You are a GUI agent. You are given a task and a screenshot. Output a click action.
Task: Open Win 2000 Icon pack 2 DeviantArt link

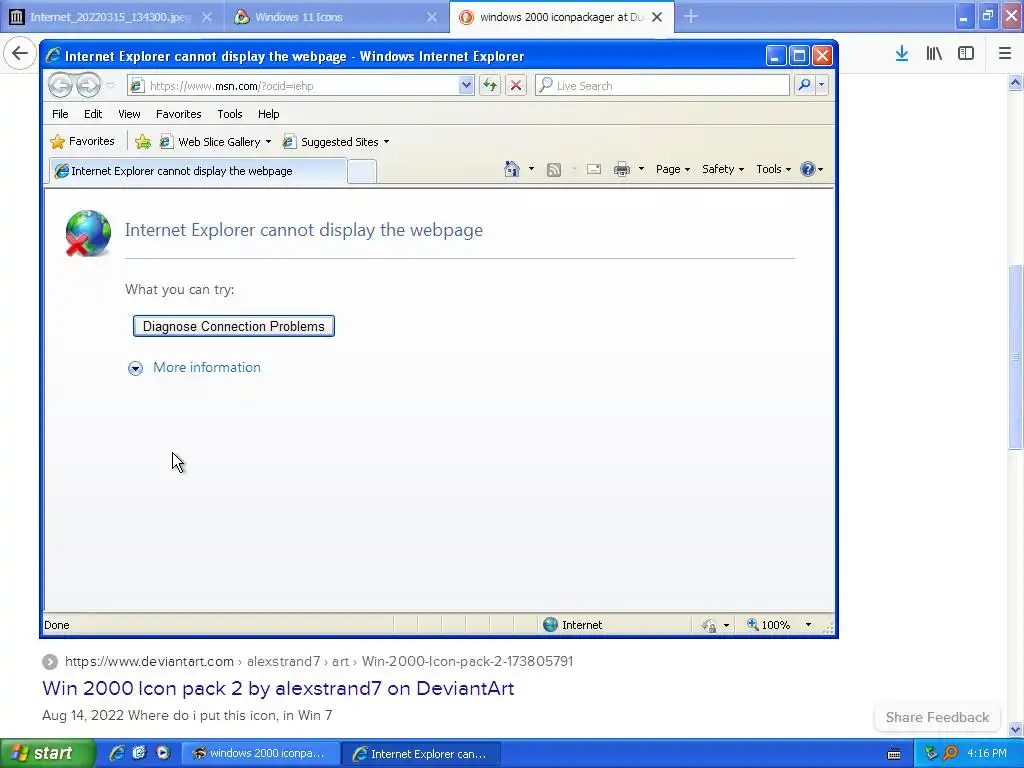click(278, 688)
